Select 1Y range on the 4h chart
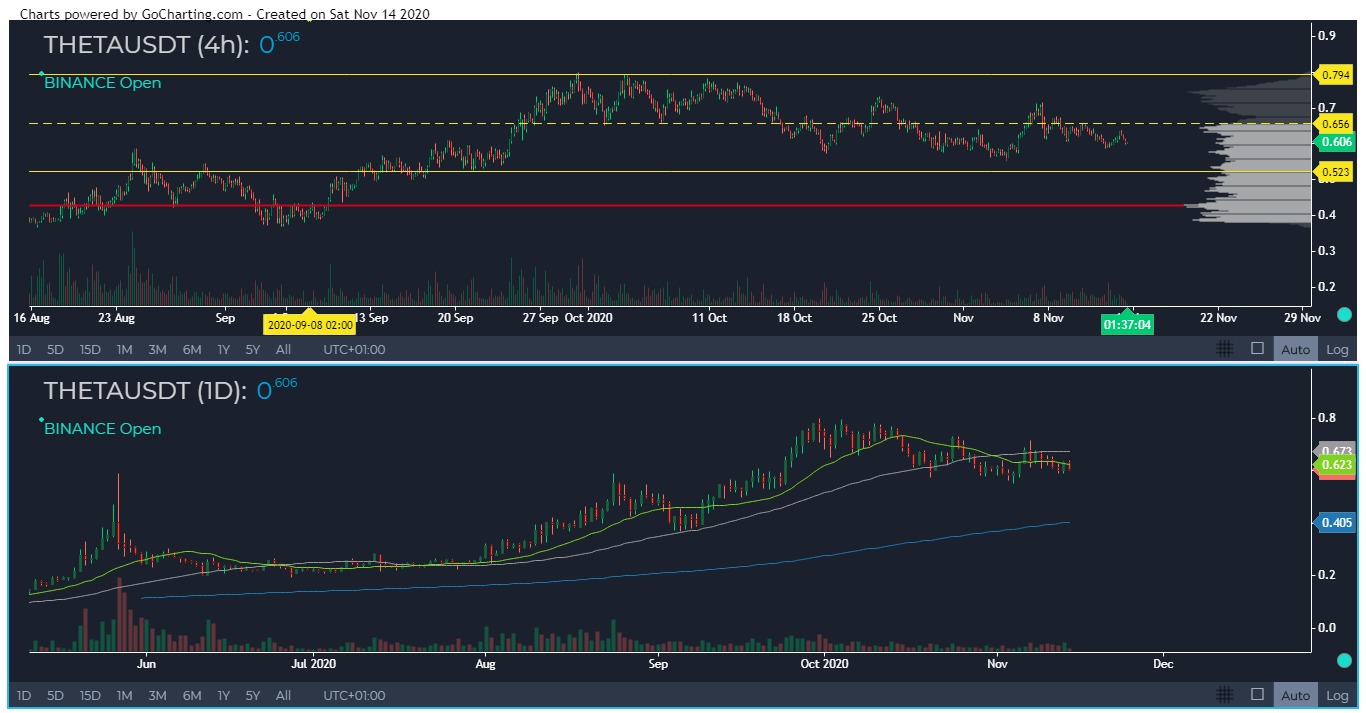The image size is (1366, 713). point(224,349)
